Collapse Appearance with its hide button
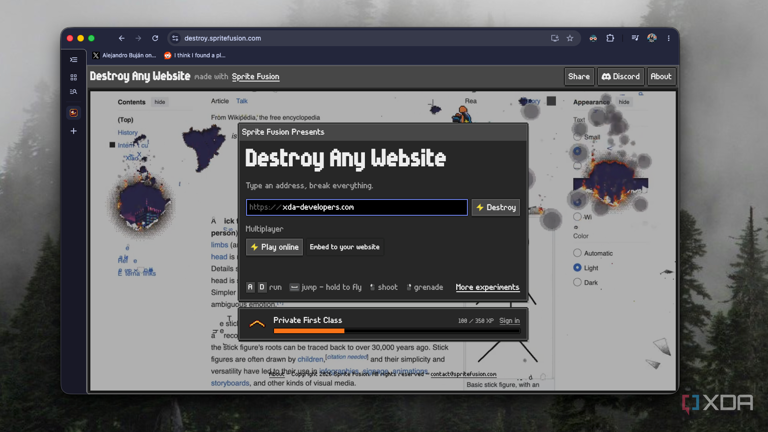The height and width of the screenshot is (432, 768). tap(624, 102)
